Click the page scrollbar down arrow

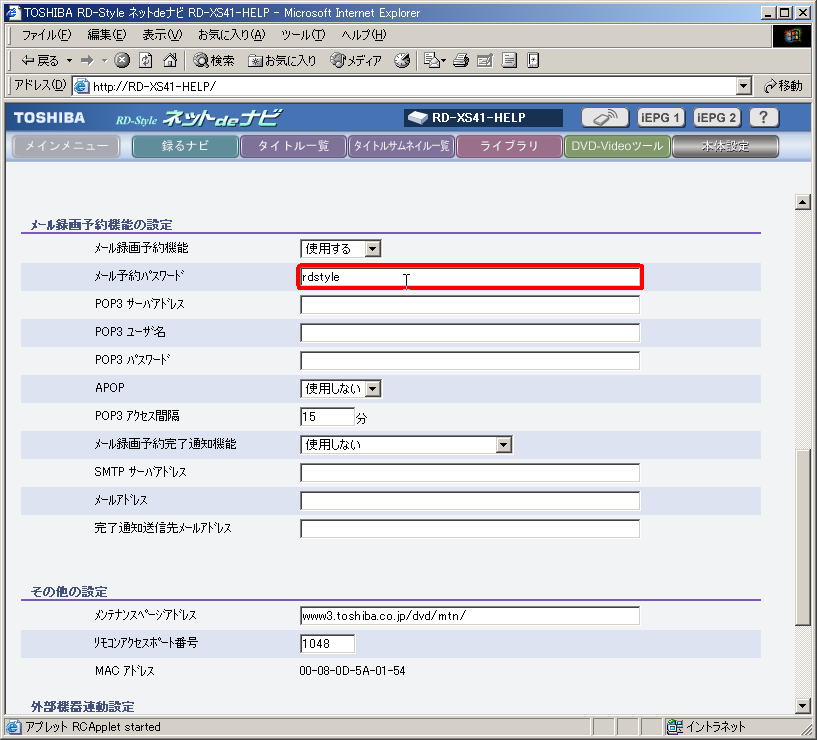pos(802,706)
